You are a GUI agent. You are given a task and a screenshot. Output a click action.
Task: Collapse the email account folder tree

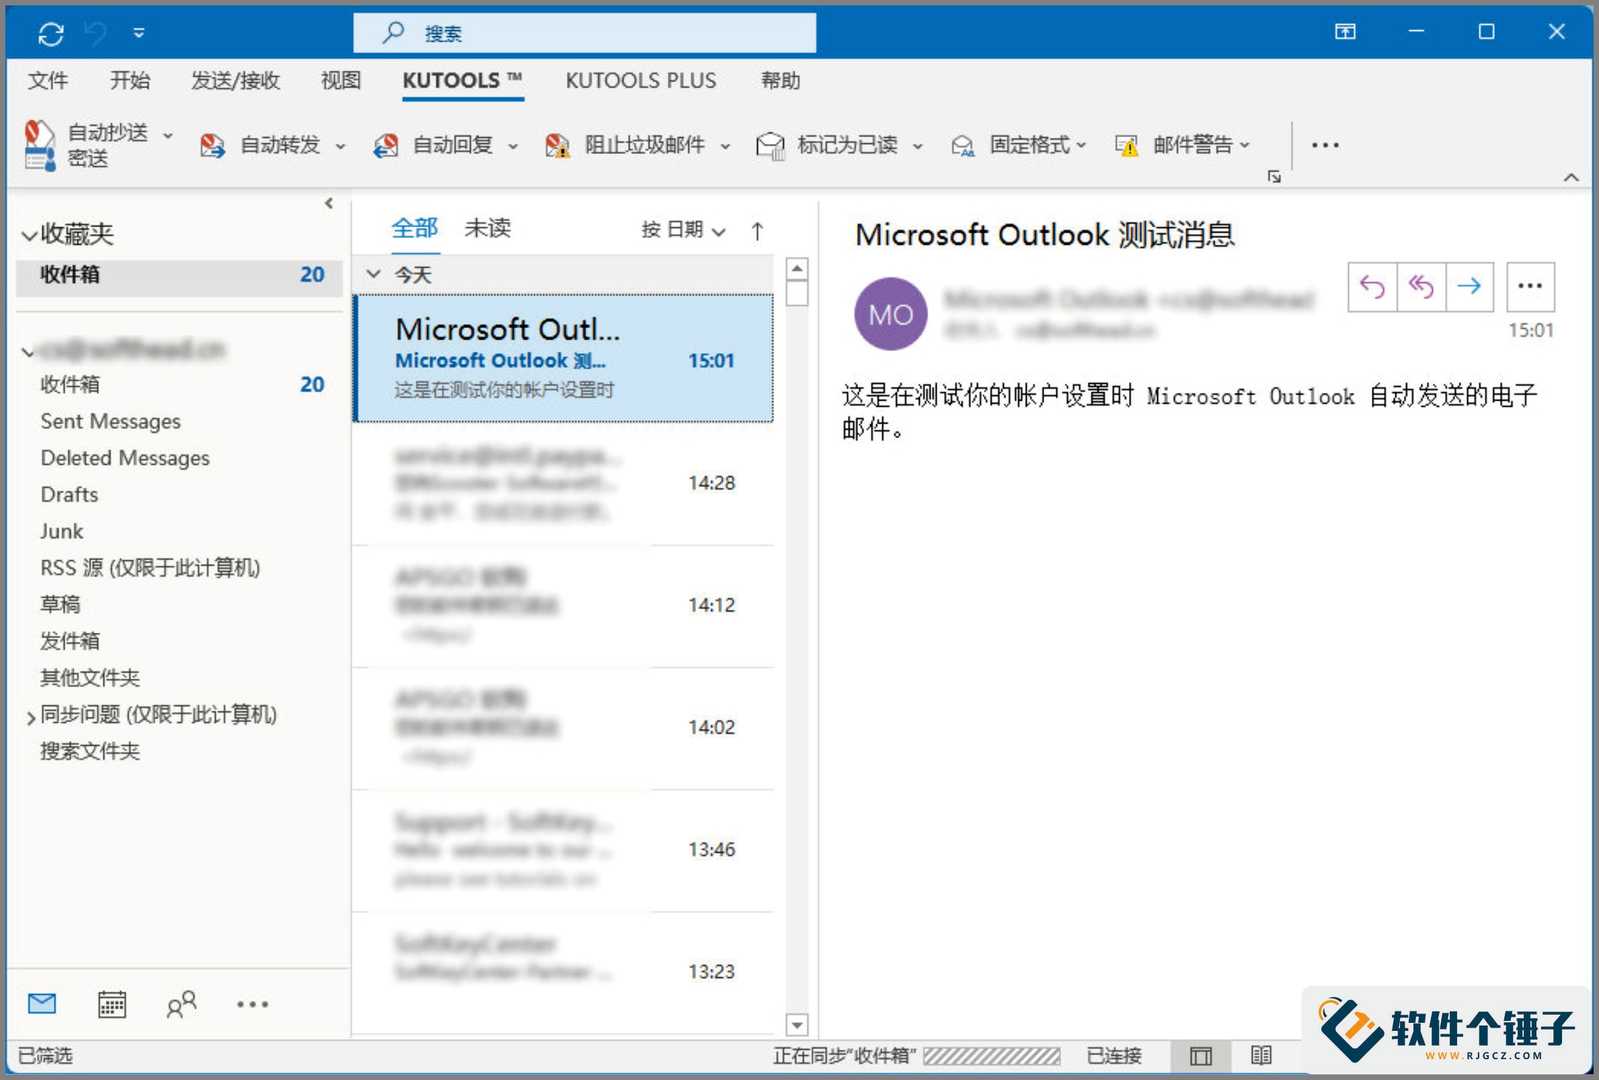[28, 351]
